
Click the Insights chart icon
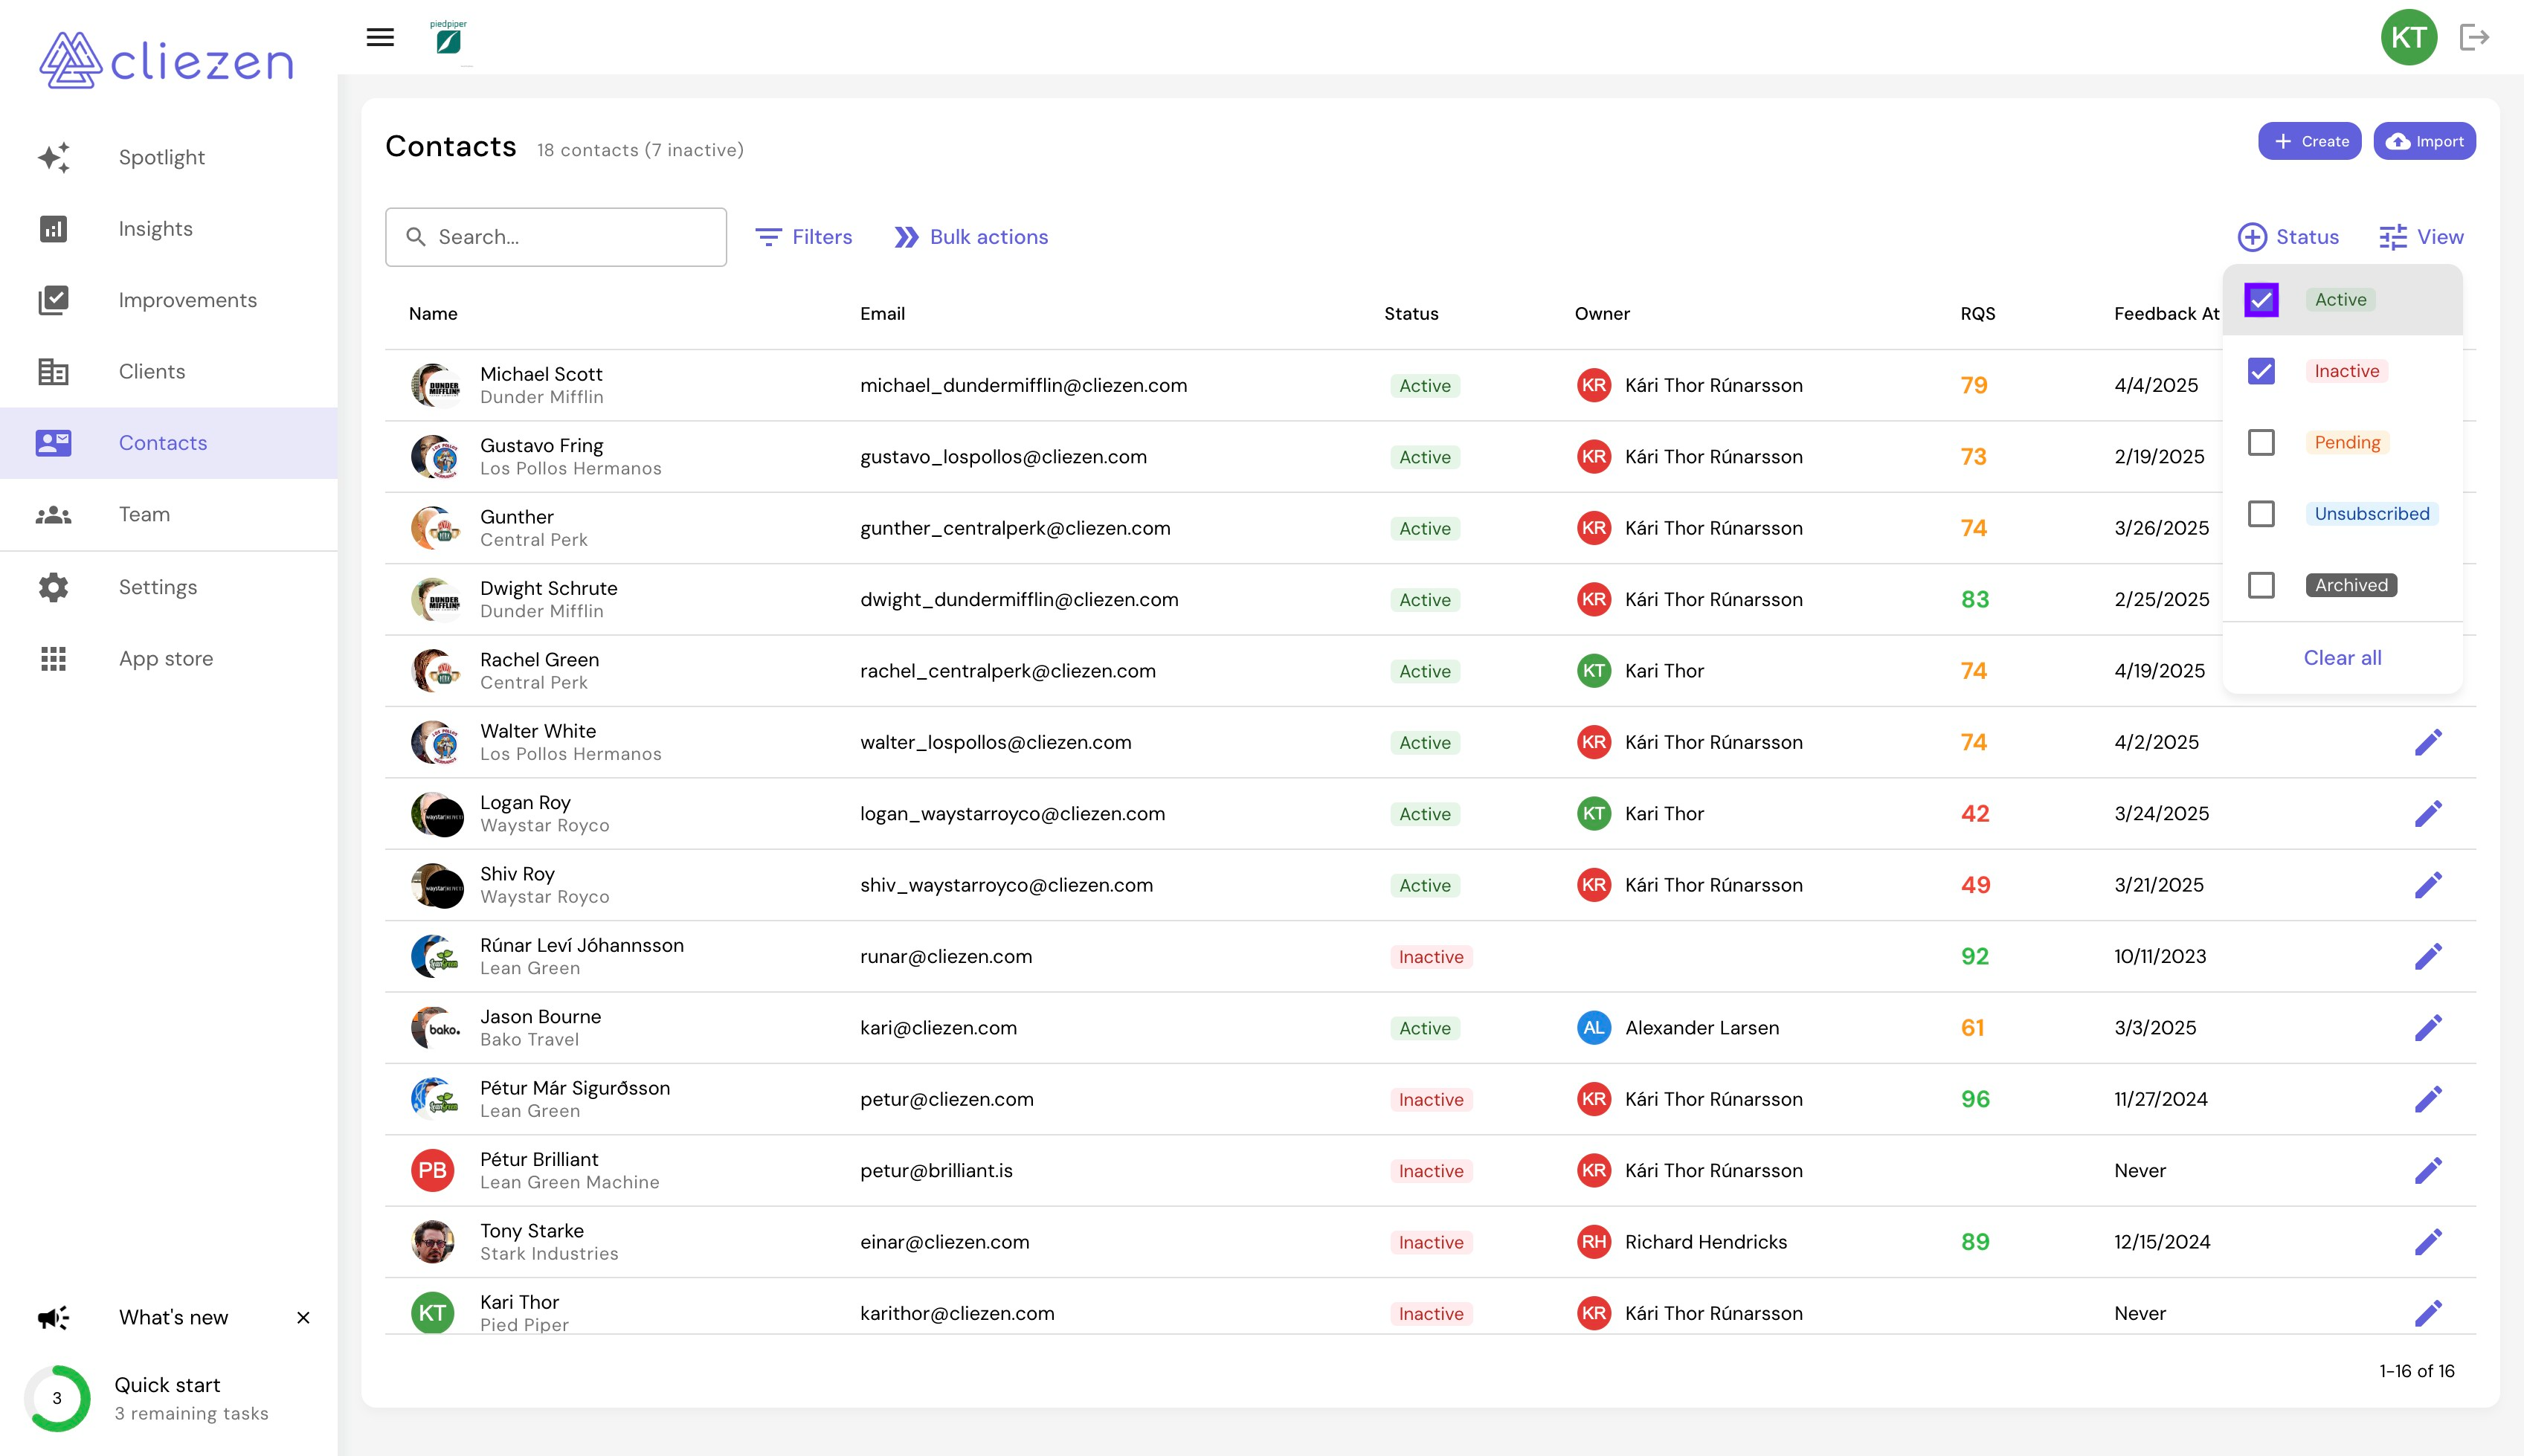53,229
